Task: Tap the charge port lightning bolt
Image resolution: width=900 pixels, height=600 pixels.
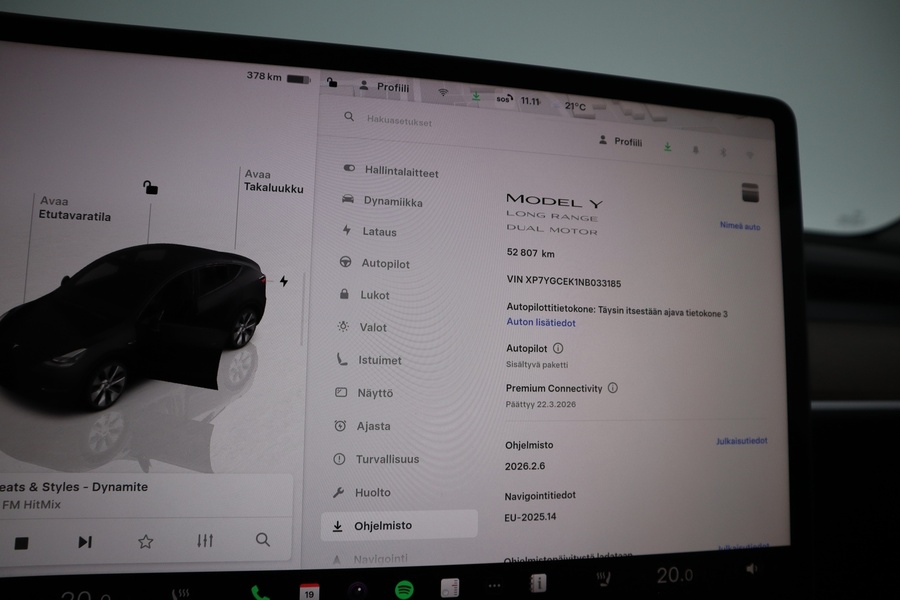Action: pos(284,281)
